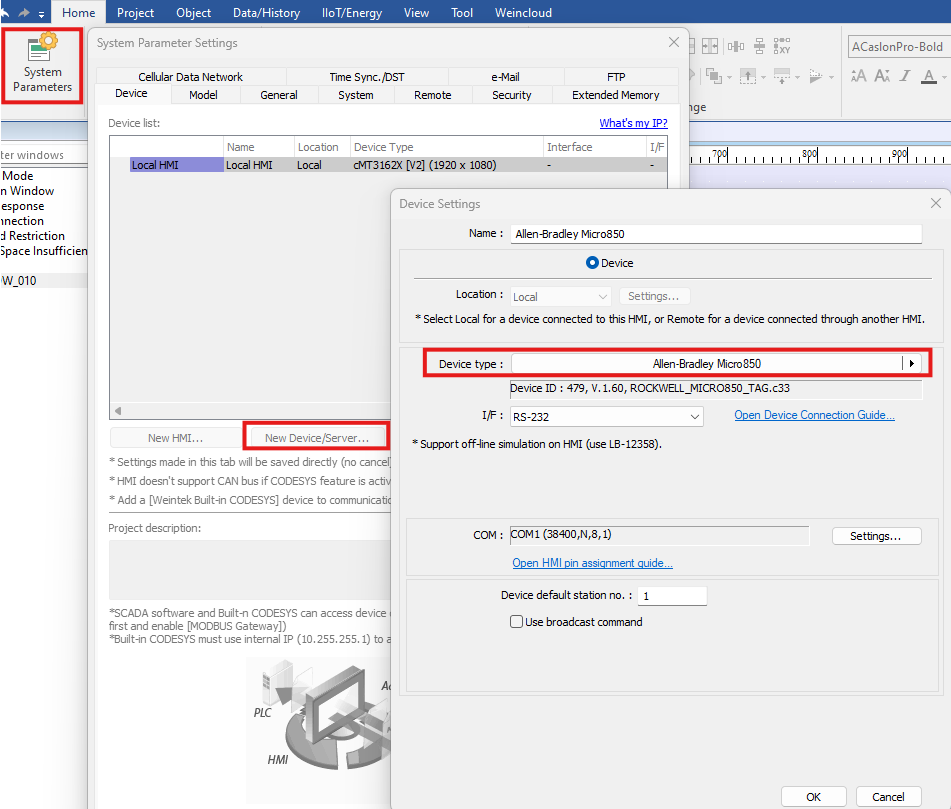This screenshot has width=951, height=809.
Task: Click the New Device/Server... button
Action: click(317, 437)
